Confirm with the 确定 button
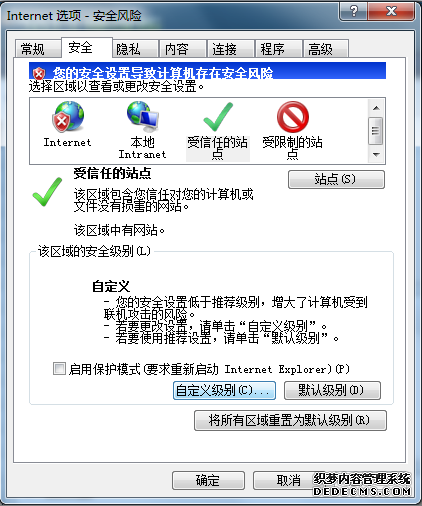422x506 pixels. coord(208,480)
